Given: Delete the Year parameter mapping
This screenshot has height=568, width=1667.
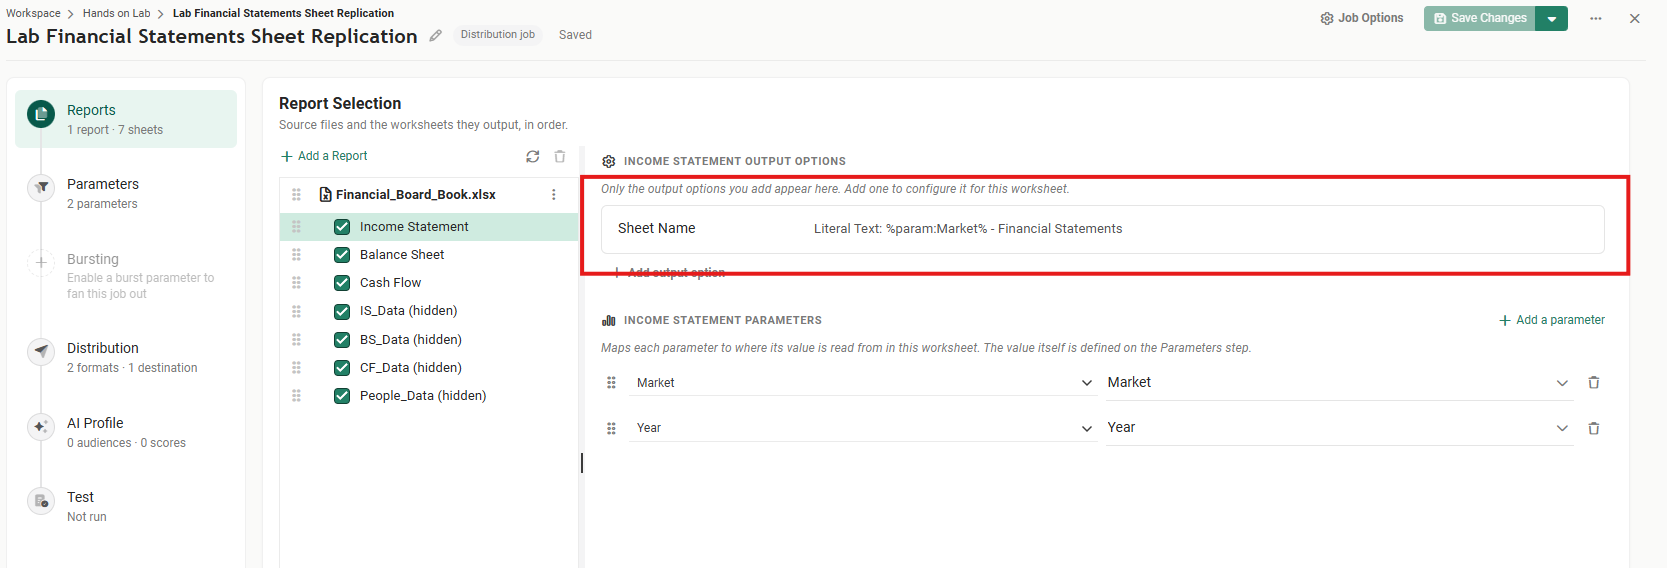Looking at the screenshot, I should click(1594, 428).
